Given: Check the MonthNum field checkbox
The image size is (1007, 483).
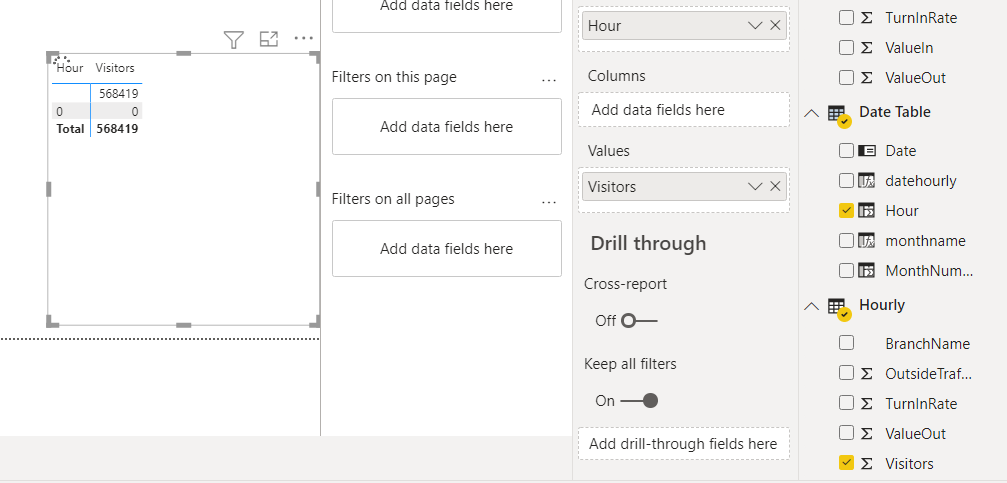Looking at the screenshot, I should coord(846,270).
